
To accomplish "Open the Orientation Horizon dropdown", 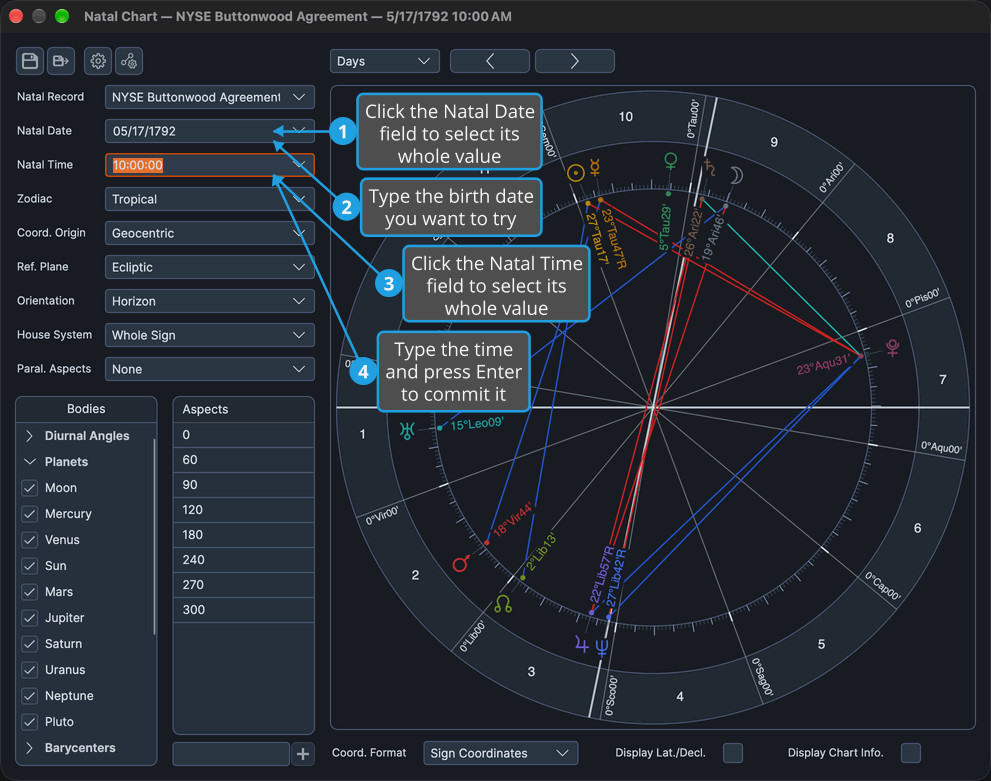I will click(x=210, y=301).
